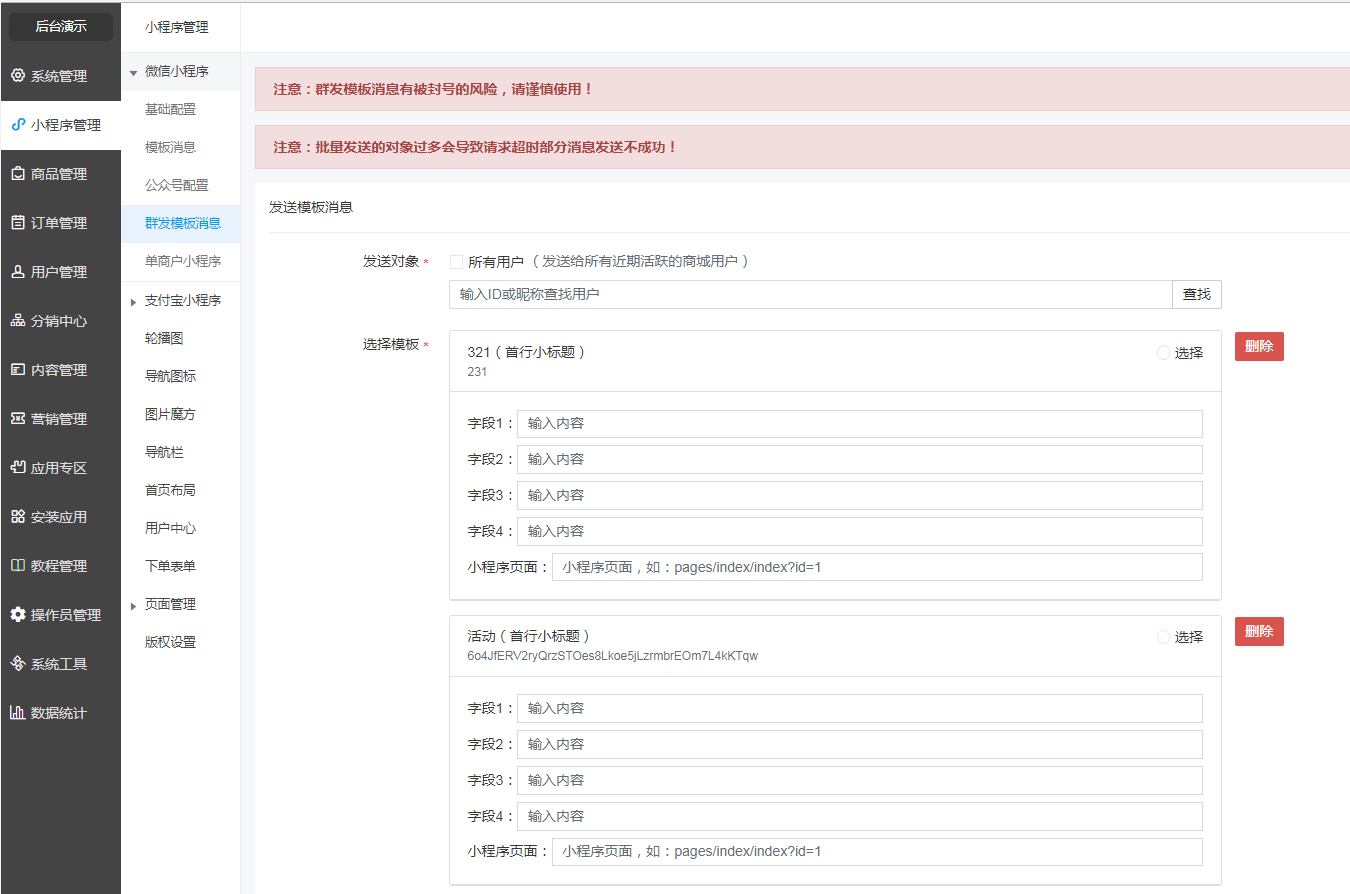1350x894 pixels.
Task: Open 用户中心 in the submenu
Action: click(x=171, y=528)
